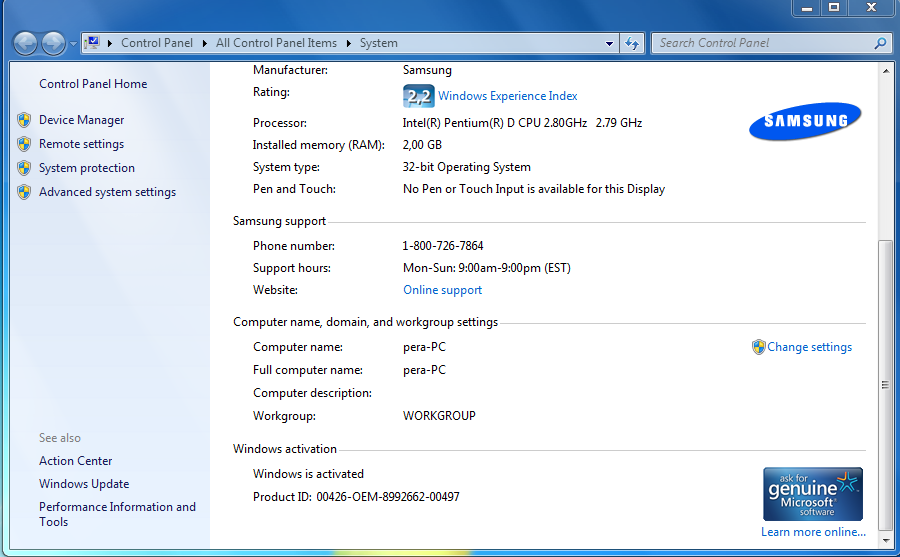Click the computer name pera-PC value

tap(424, 347)
